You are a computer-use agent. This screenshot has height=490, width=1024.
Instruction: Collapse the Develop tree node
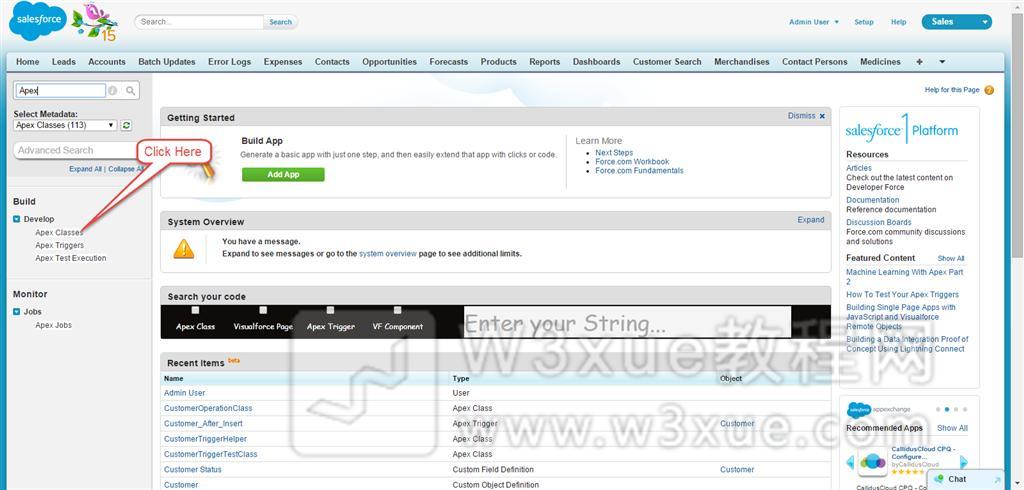[x=17, y=220]
